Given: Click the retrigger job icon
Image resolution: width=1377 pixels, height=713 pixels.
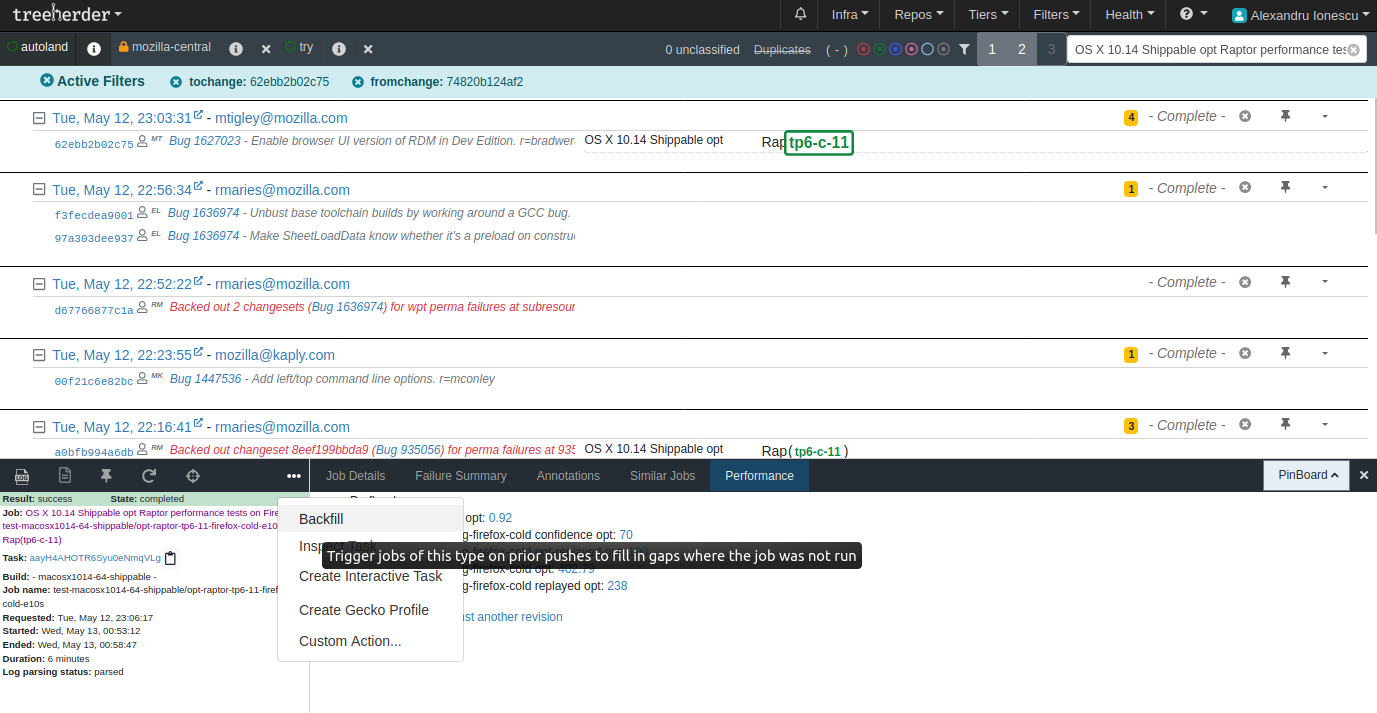Looking at the screenshot, I should (x=150, y=476).
